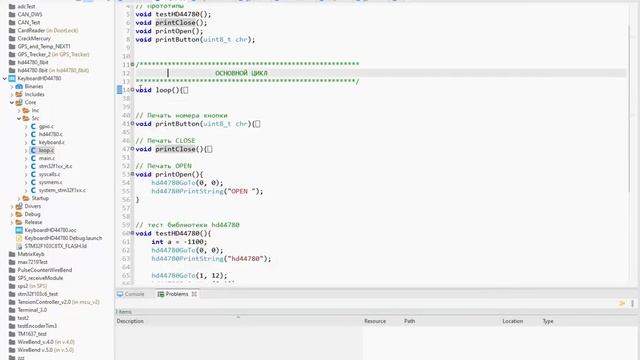Fold the testHD44780 function at line 60
This screenshot has width=640, height=360.
[132, 233]
